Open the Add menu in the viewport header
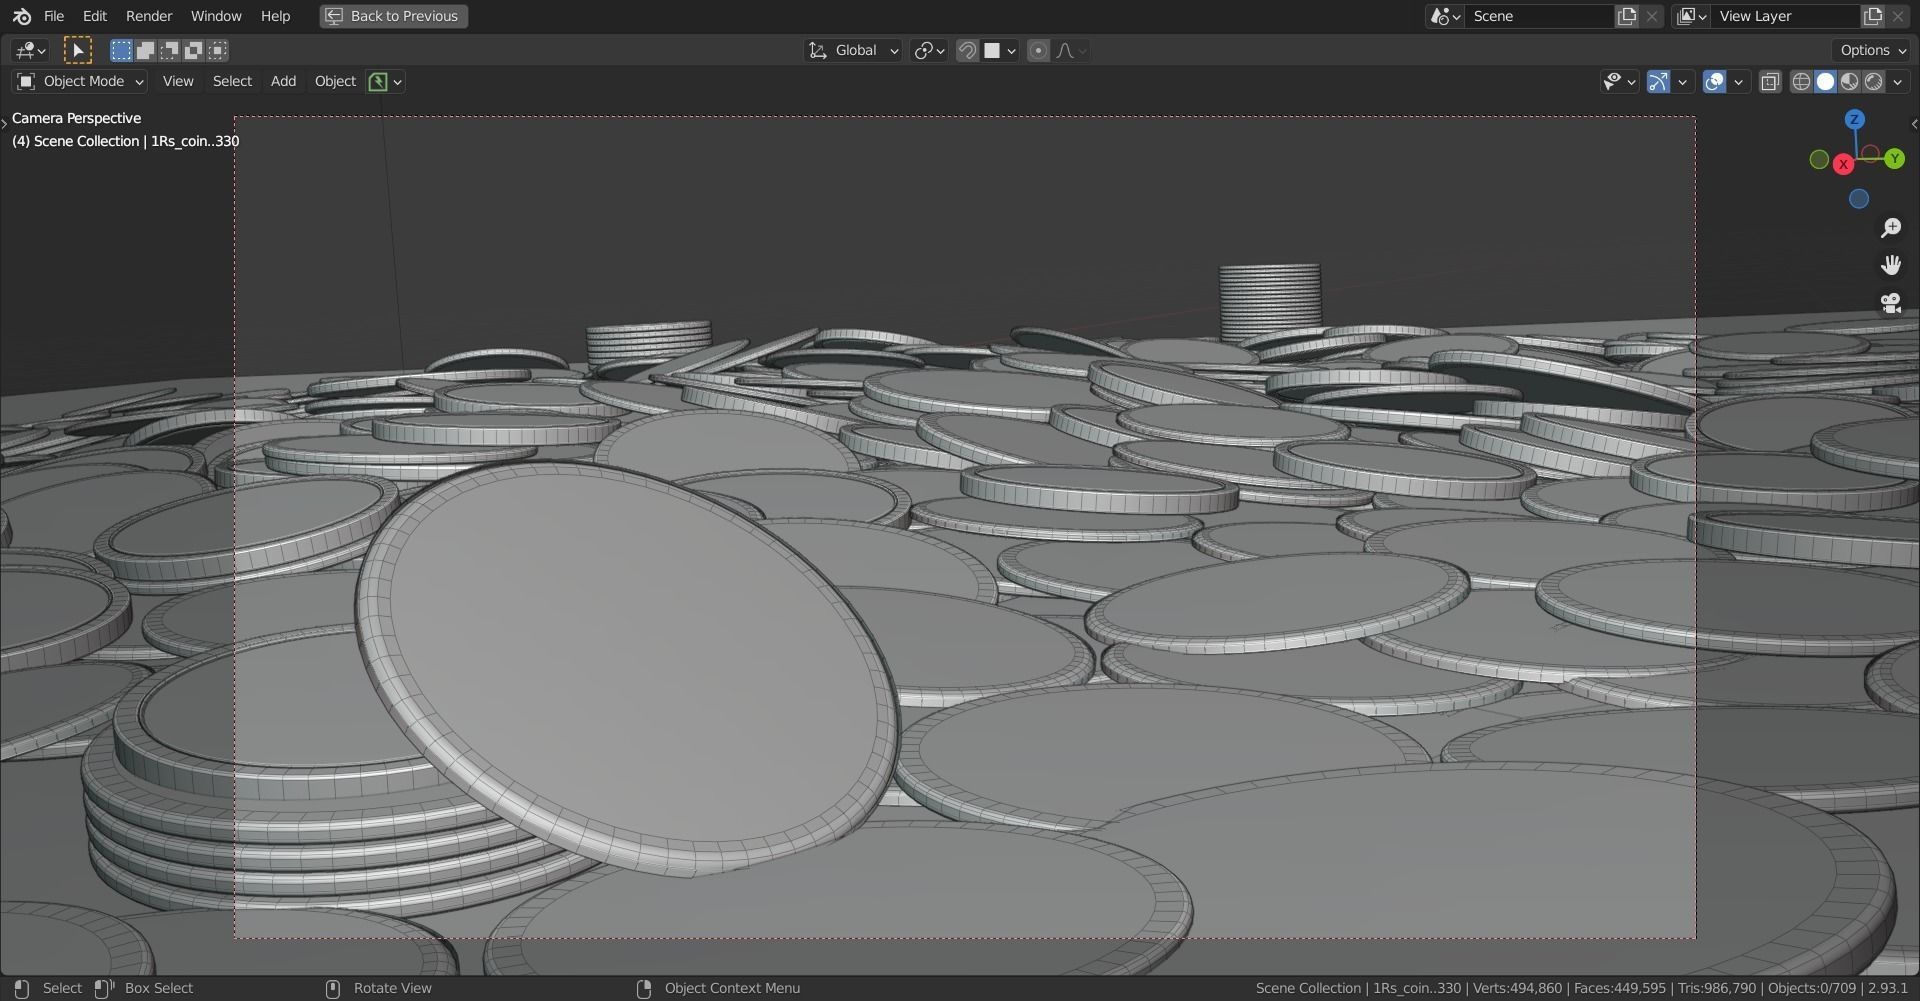This screenshot has width=1920, height=1001. pos(283,81)
